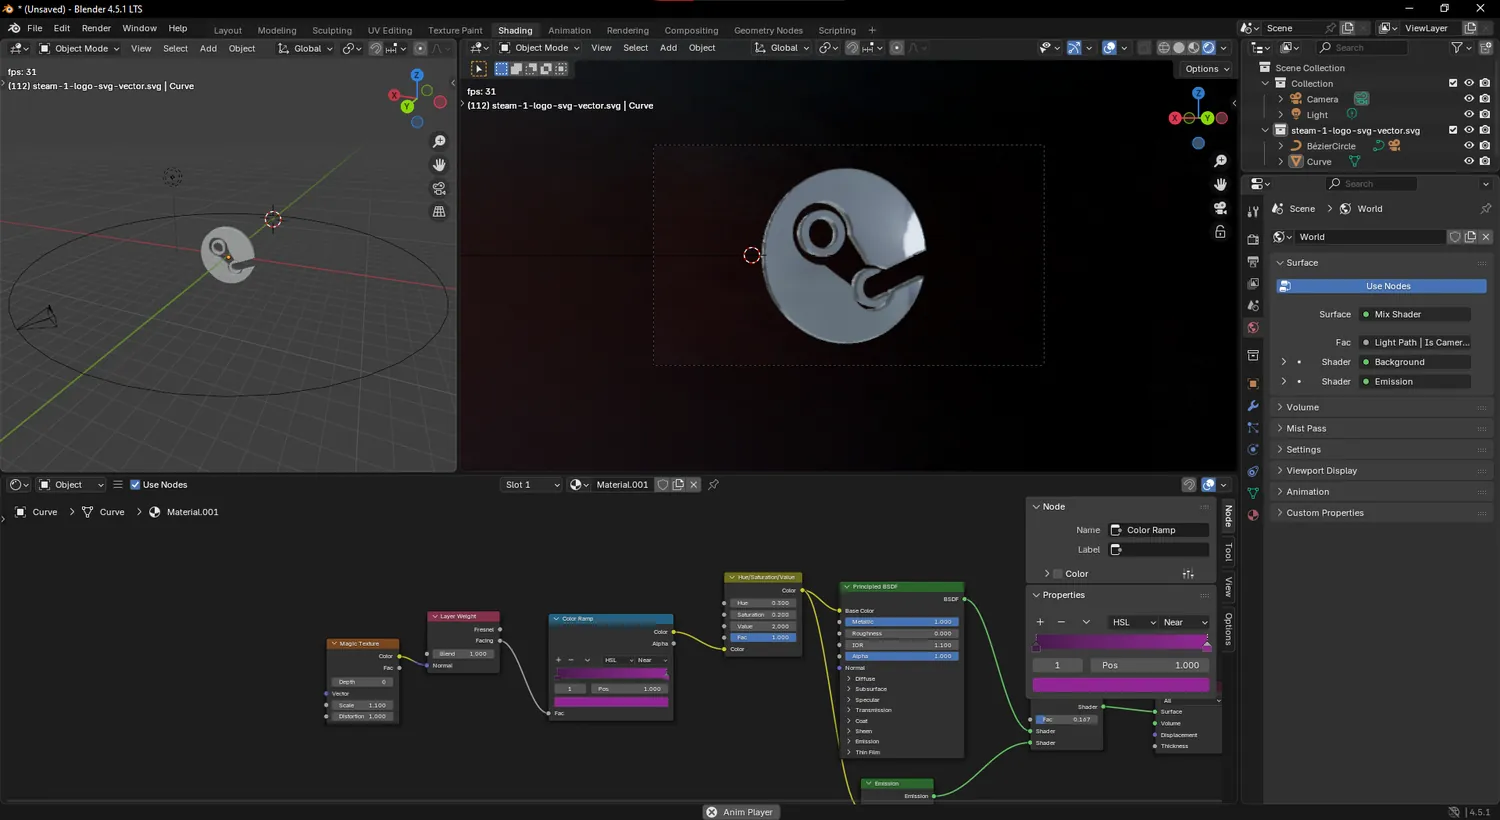Disable BézierCircle in renders camera icon
Image resolution: width=1500 pixels, height=820 pixels.
pos(1485,146)
